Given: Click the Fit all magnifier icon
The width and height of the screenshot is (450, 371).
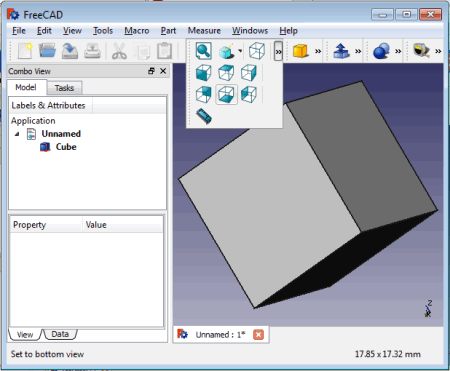Looking at the screenshot, I should point(203,51).
